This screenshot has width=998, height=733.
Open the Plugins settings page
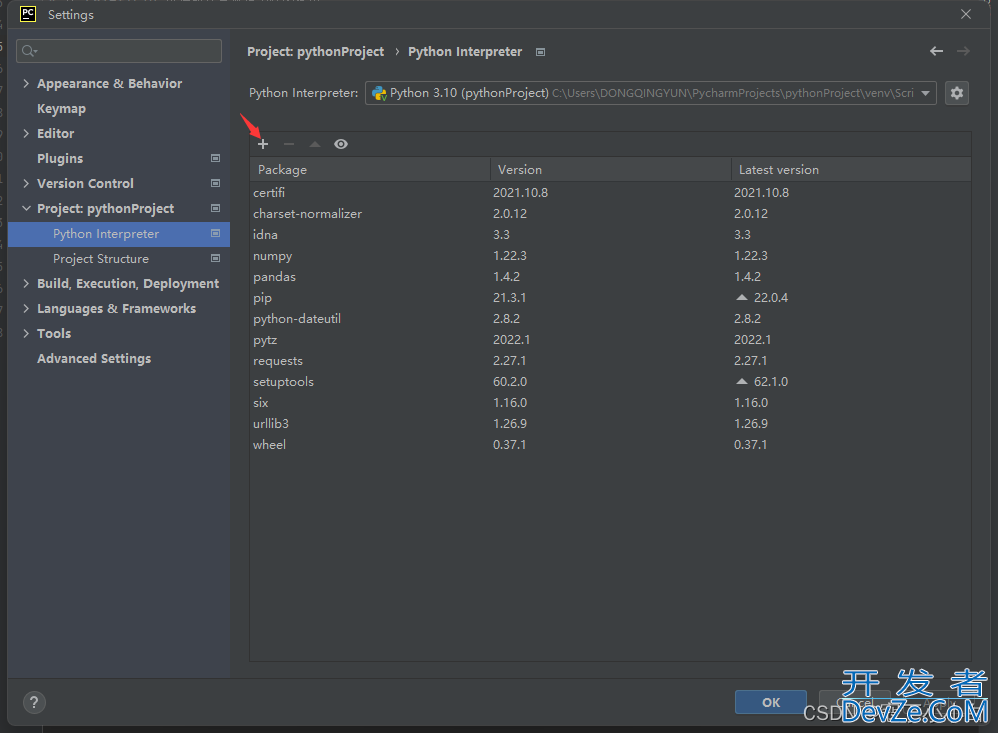60,158
